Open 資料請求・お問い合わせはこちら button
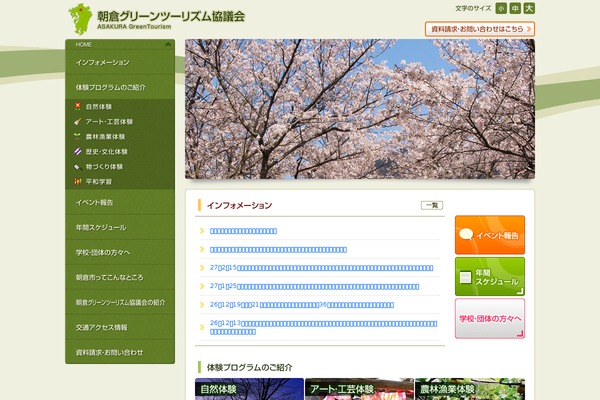 coord(479,29)
